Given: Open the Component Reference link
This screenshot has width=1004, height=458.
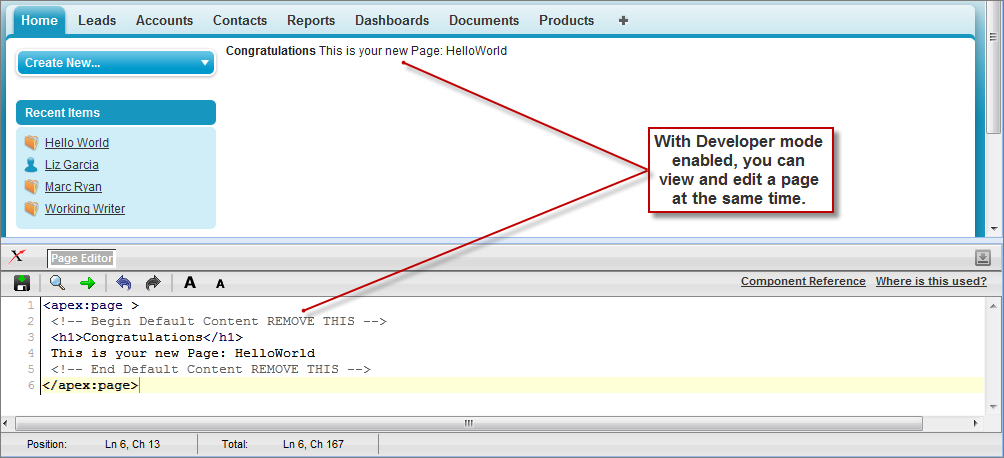Looking at the screenshot, I should coord(803,281).
